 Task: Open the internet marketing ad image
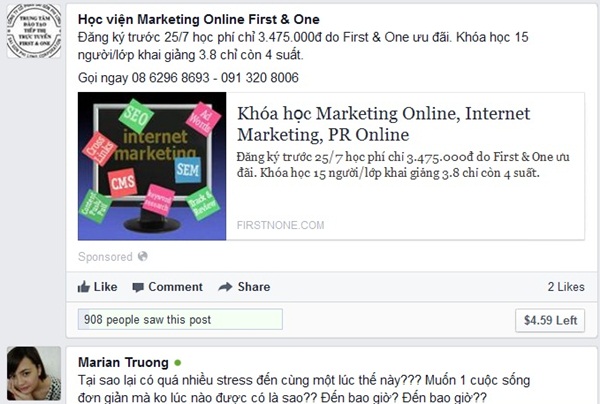click(152, 166)
